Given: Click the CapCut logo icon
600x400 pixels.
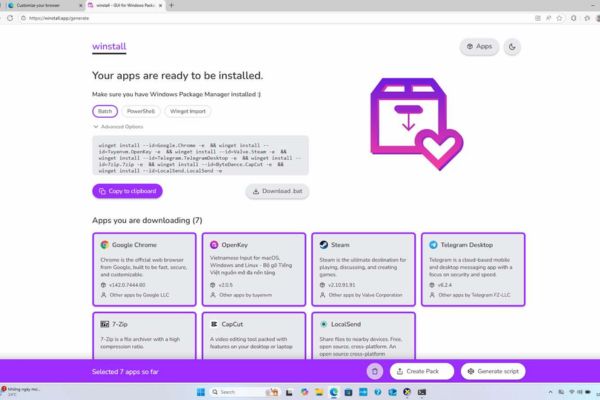Looking at the screenshot, I should pos(214,324).
